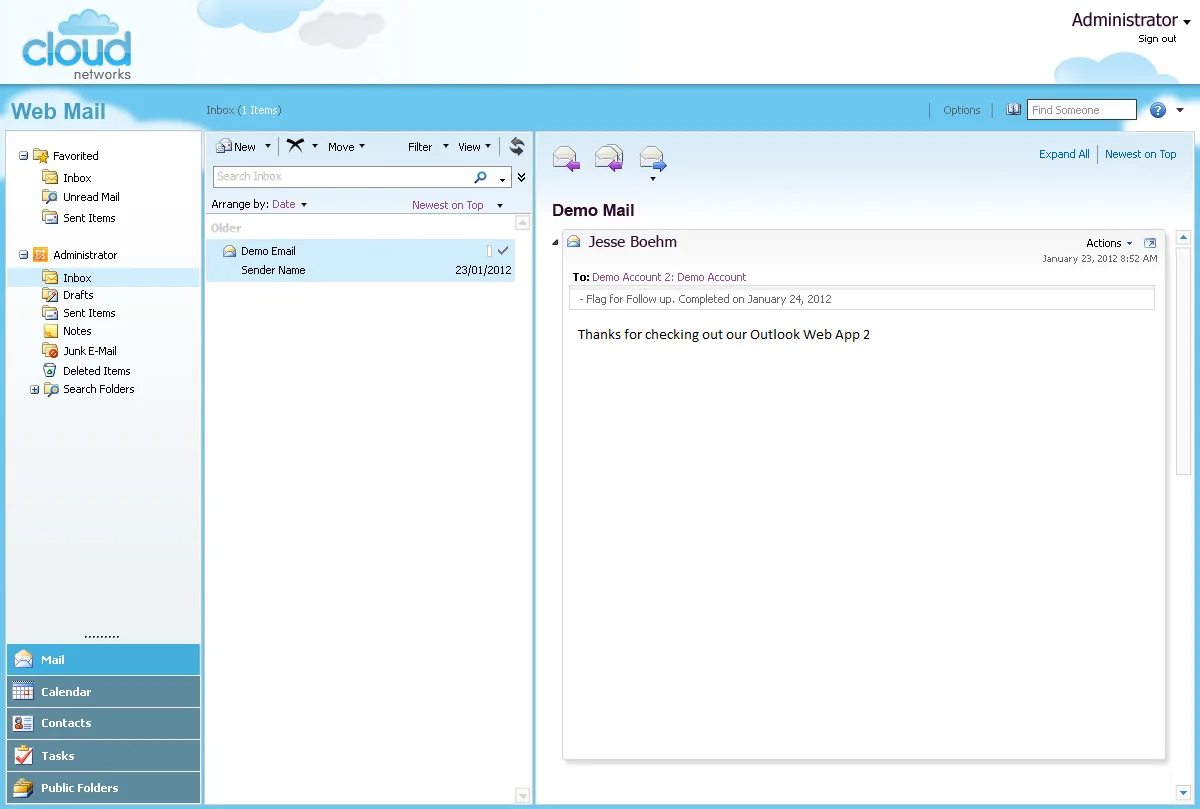Open the Forward options small arrow

point(653,179)
